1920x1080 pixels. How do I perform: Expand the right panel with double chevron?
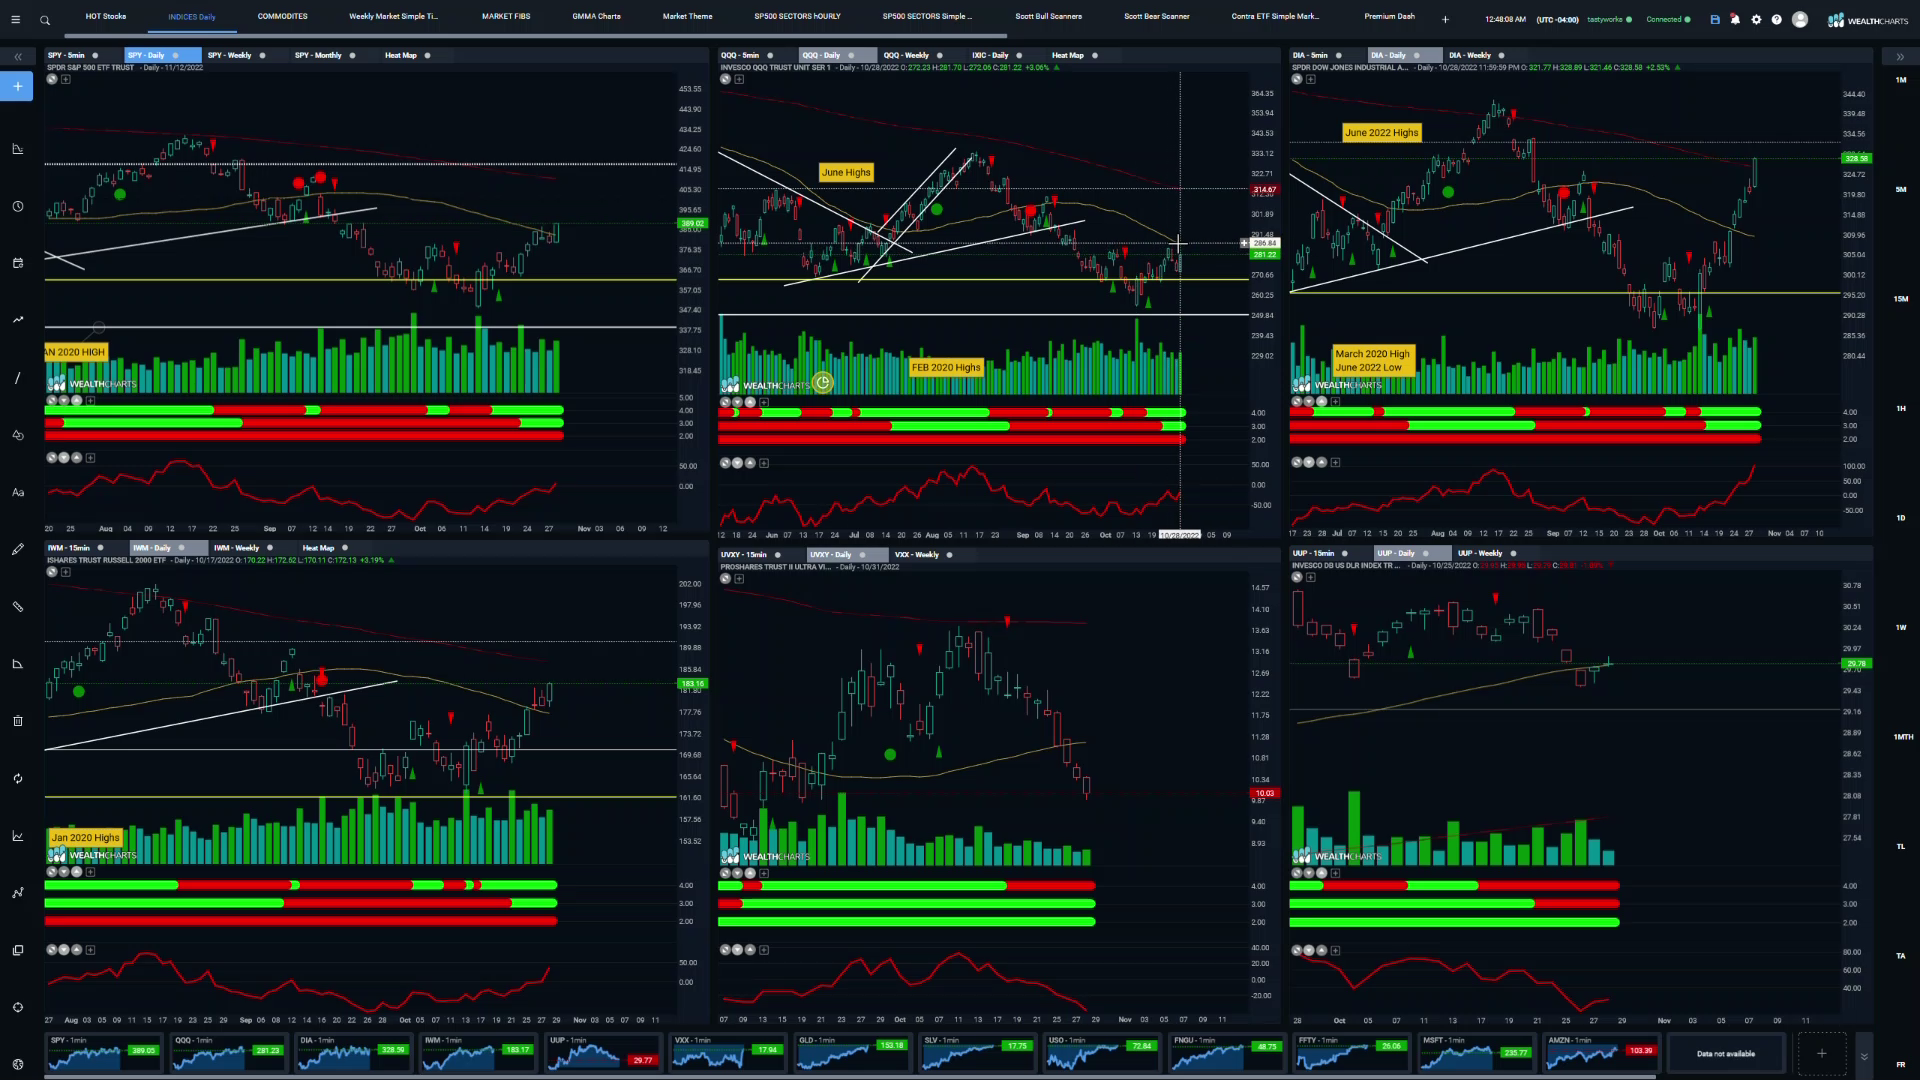pos(1901,57)
